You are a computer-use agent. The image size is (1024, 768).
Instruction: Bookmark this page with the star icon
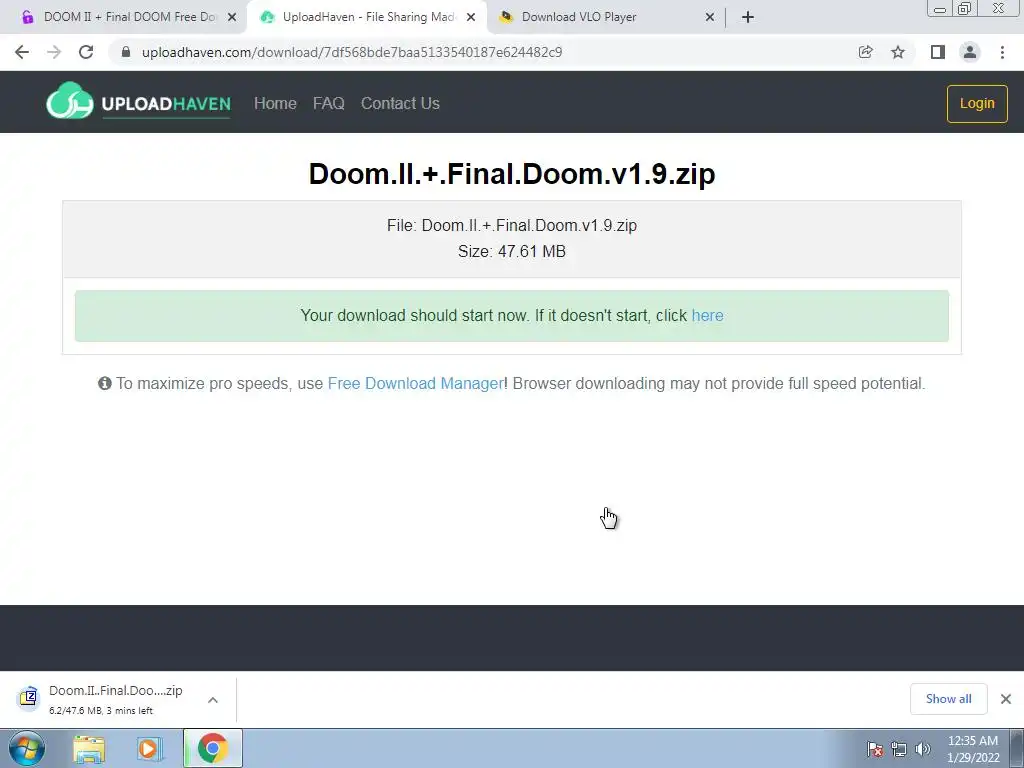pos(898,52)
